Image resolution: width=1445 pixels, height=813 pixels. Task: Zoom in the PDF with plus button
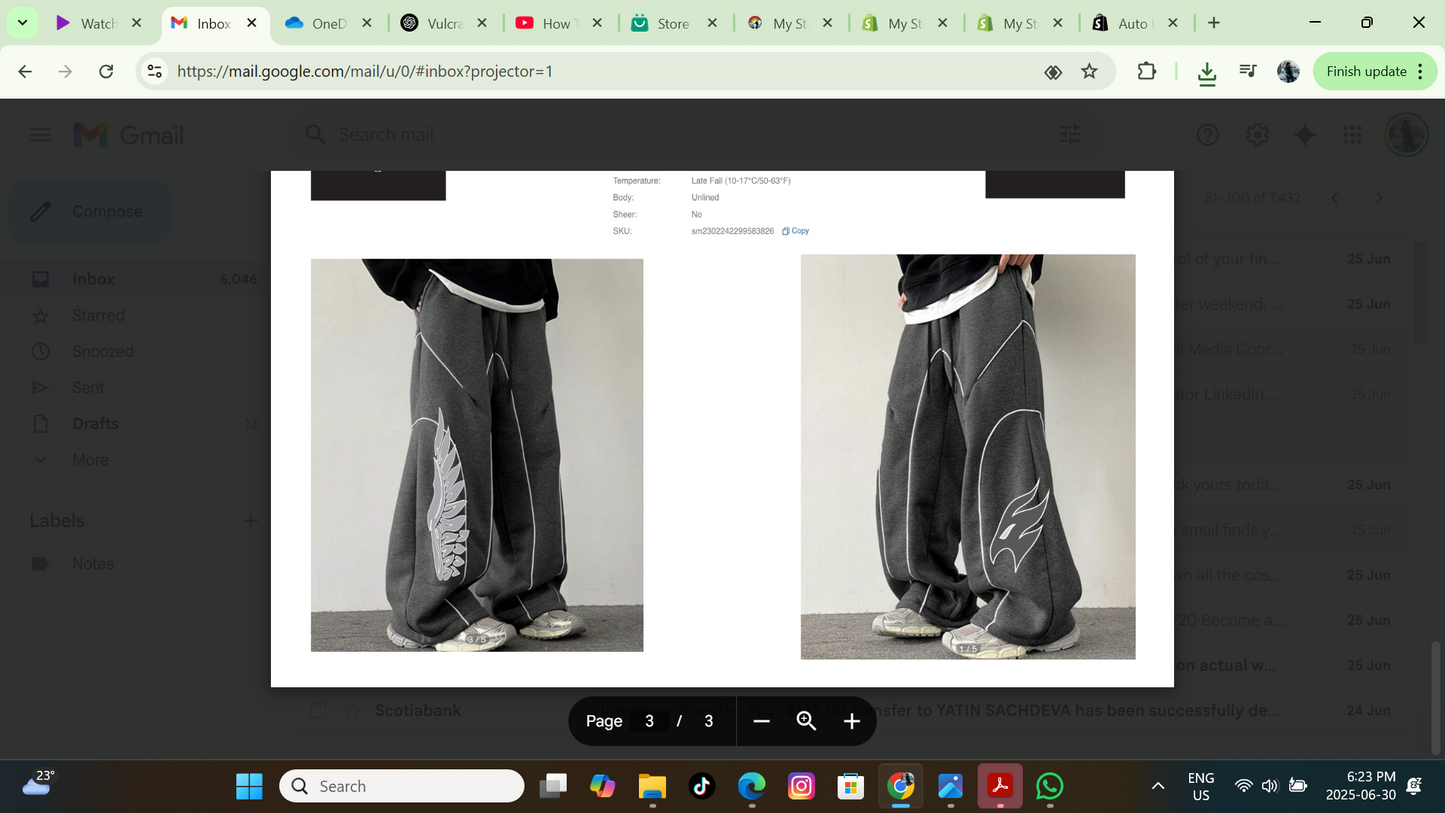pos(852,721)
